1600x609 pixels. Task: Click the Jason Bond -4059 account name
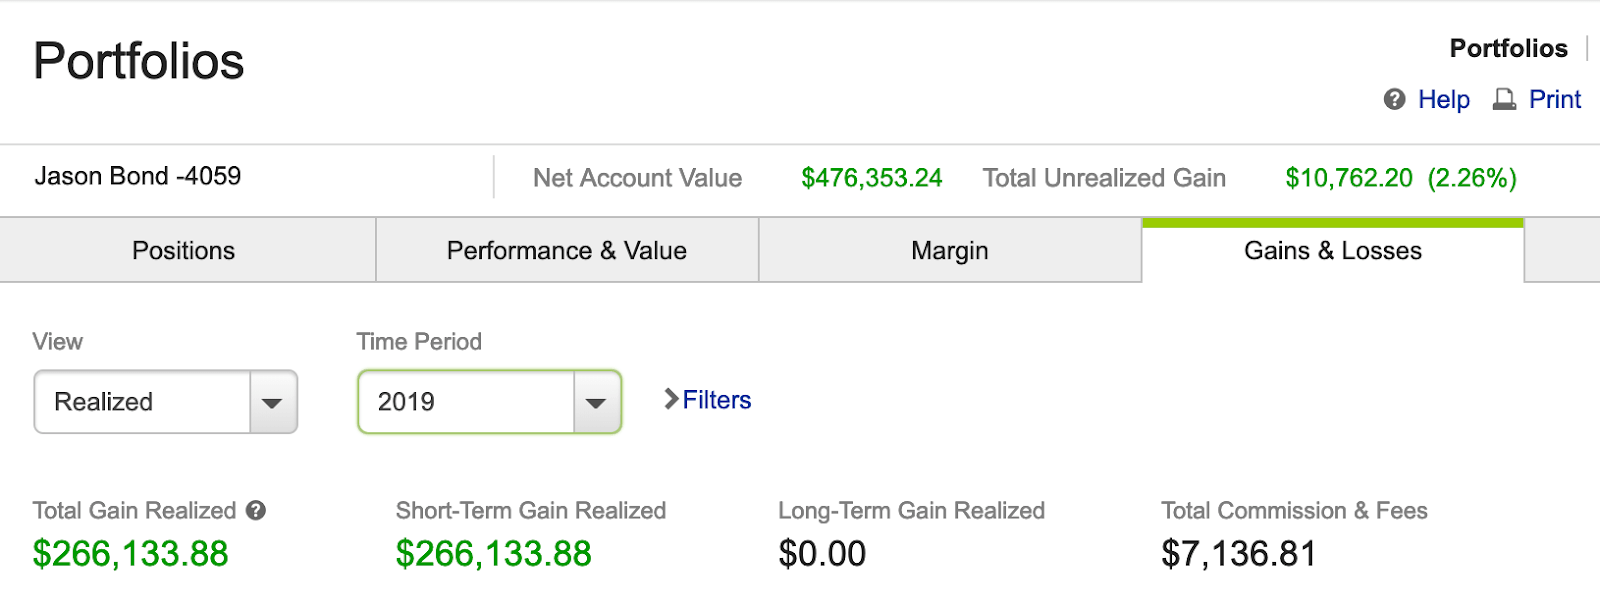(x=138, y=176)
